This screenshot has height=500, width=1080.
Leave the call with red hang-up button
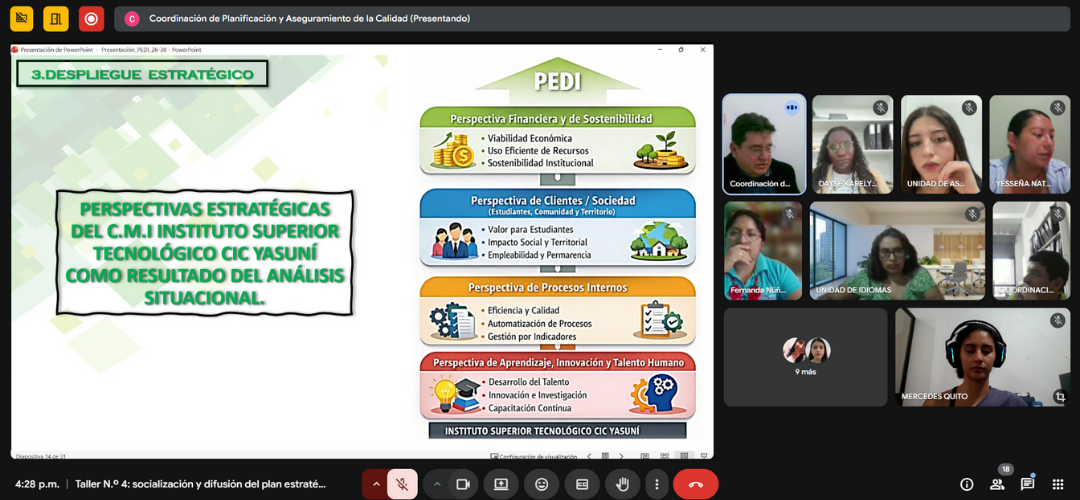tap(696, 484)
